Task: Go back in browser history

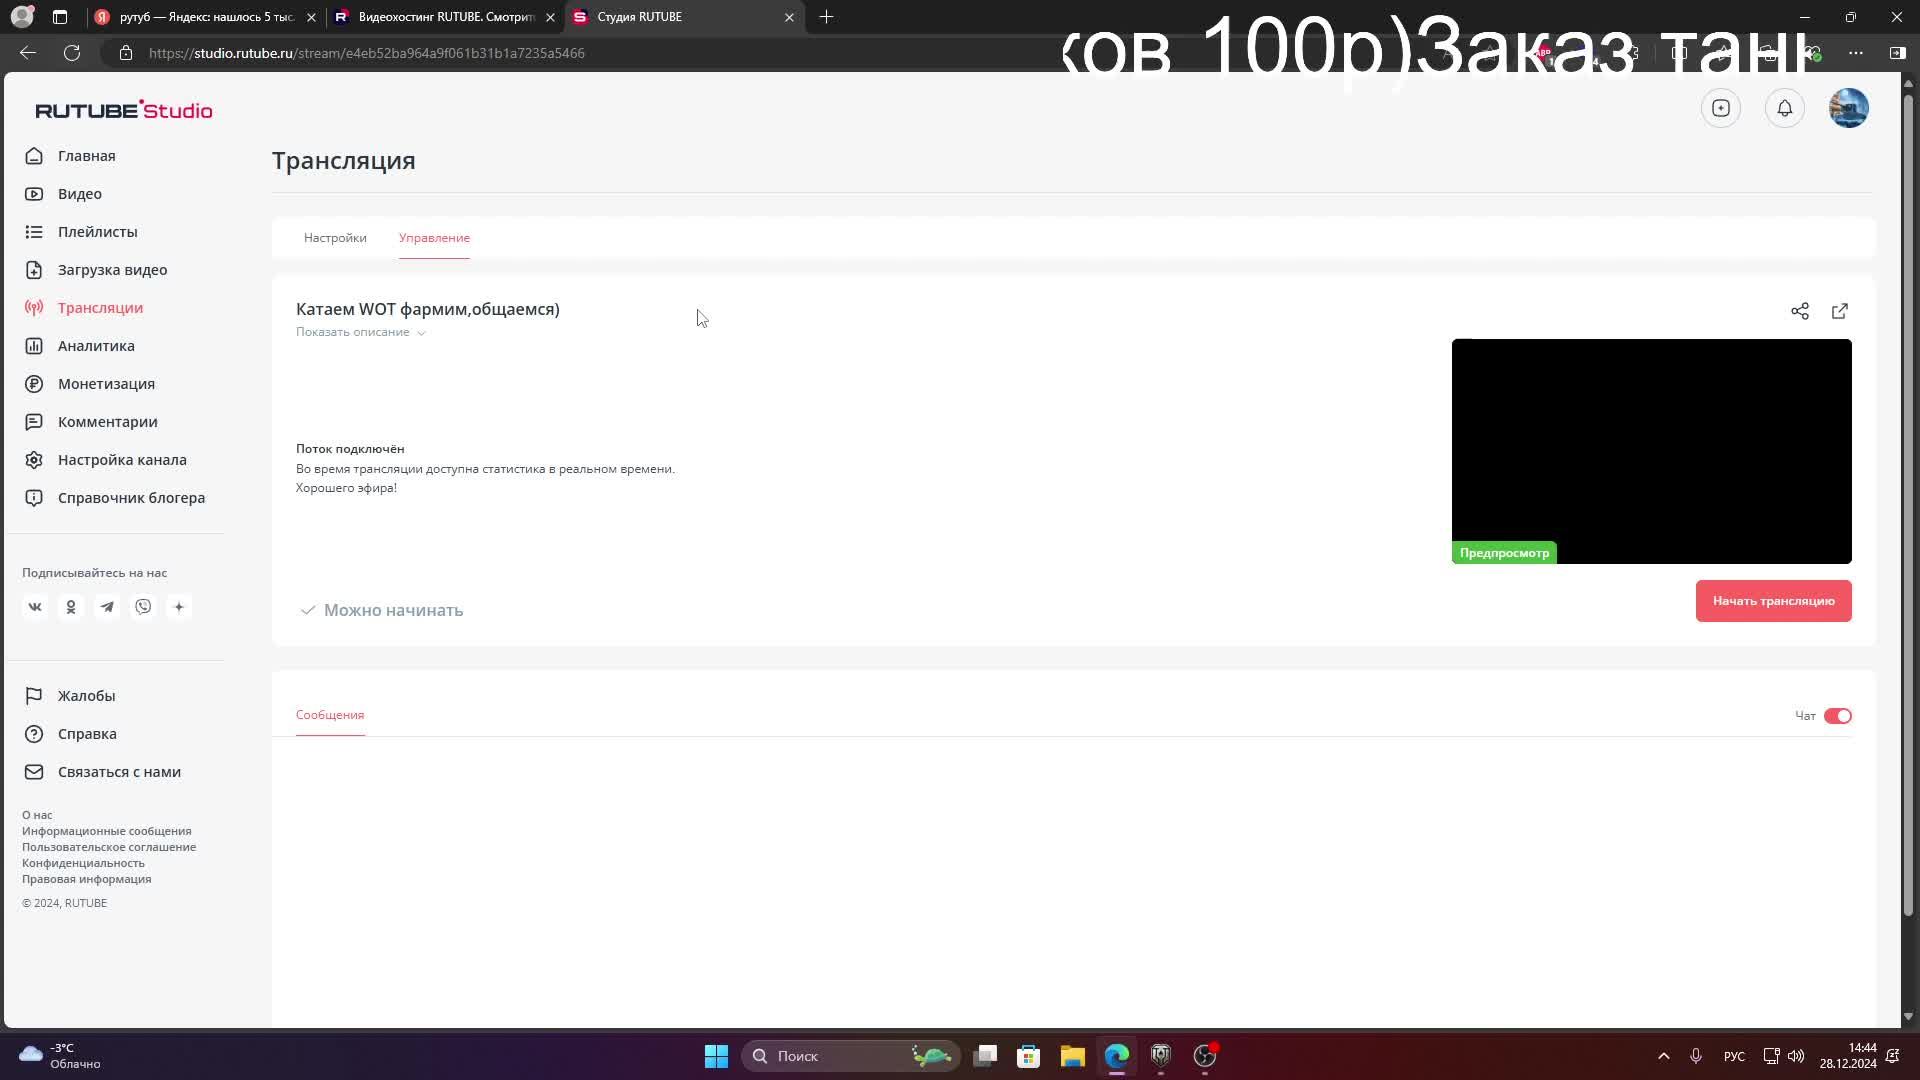Action: coord(28,53)
